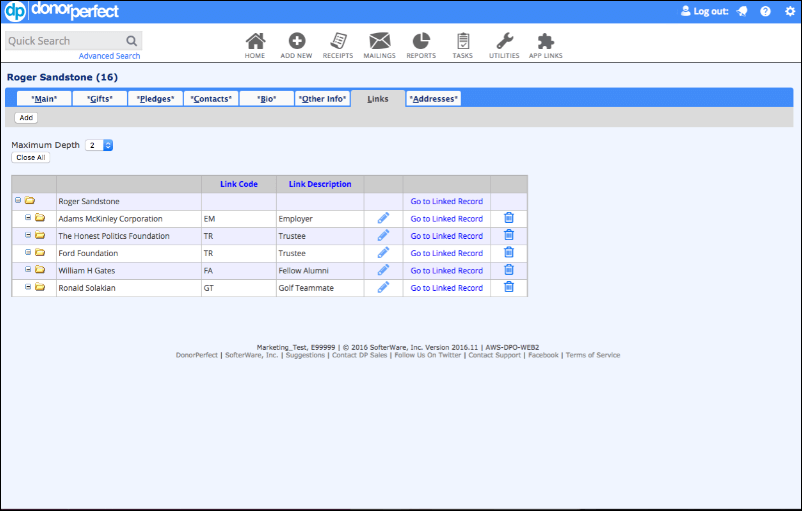Select the Fellow Alumni description cell
This screenshot has width=802, height=511.
coord(320,271)
